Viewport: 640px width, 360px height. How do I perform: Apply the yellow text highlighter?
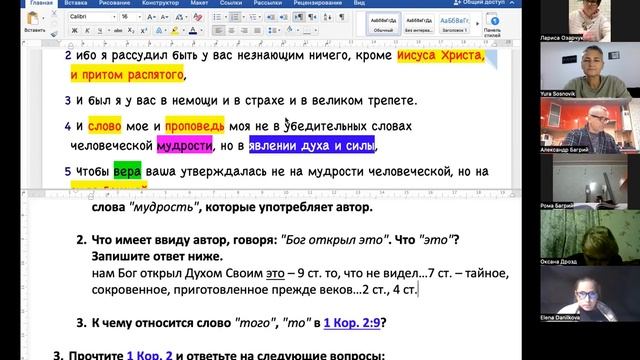[x=175, y=31]
